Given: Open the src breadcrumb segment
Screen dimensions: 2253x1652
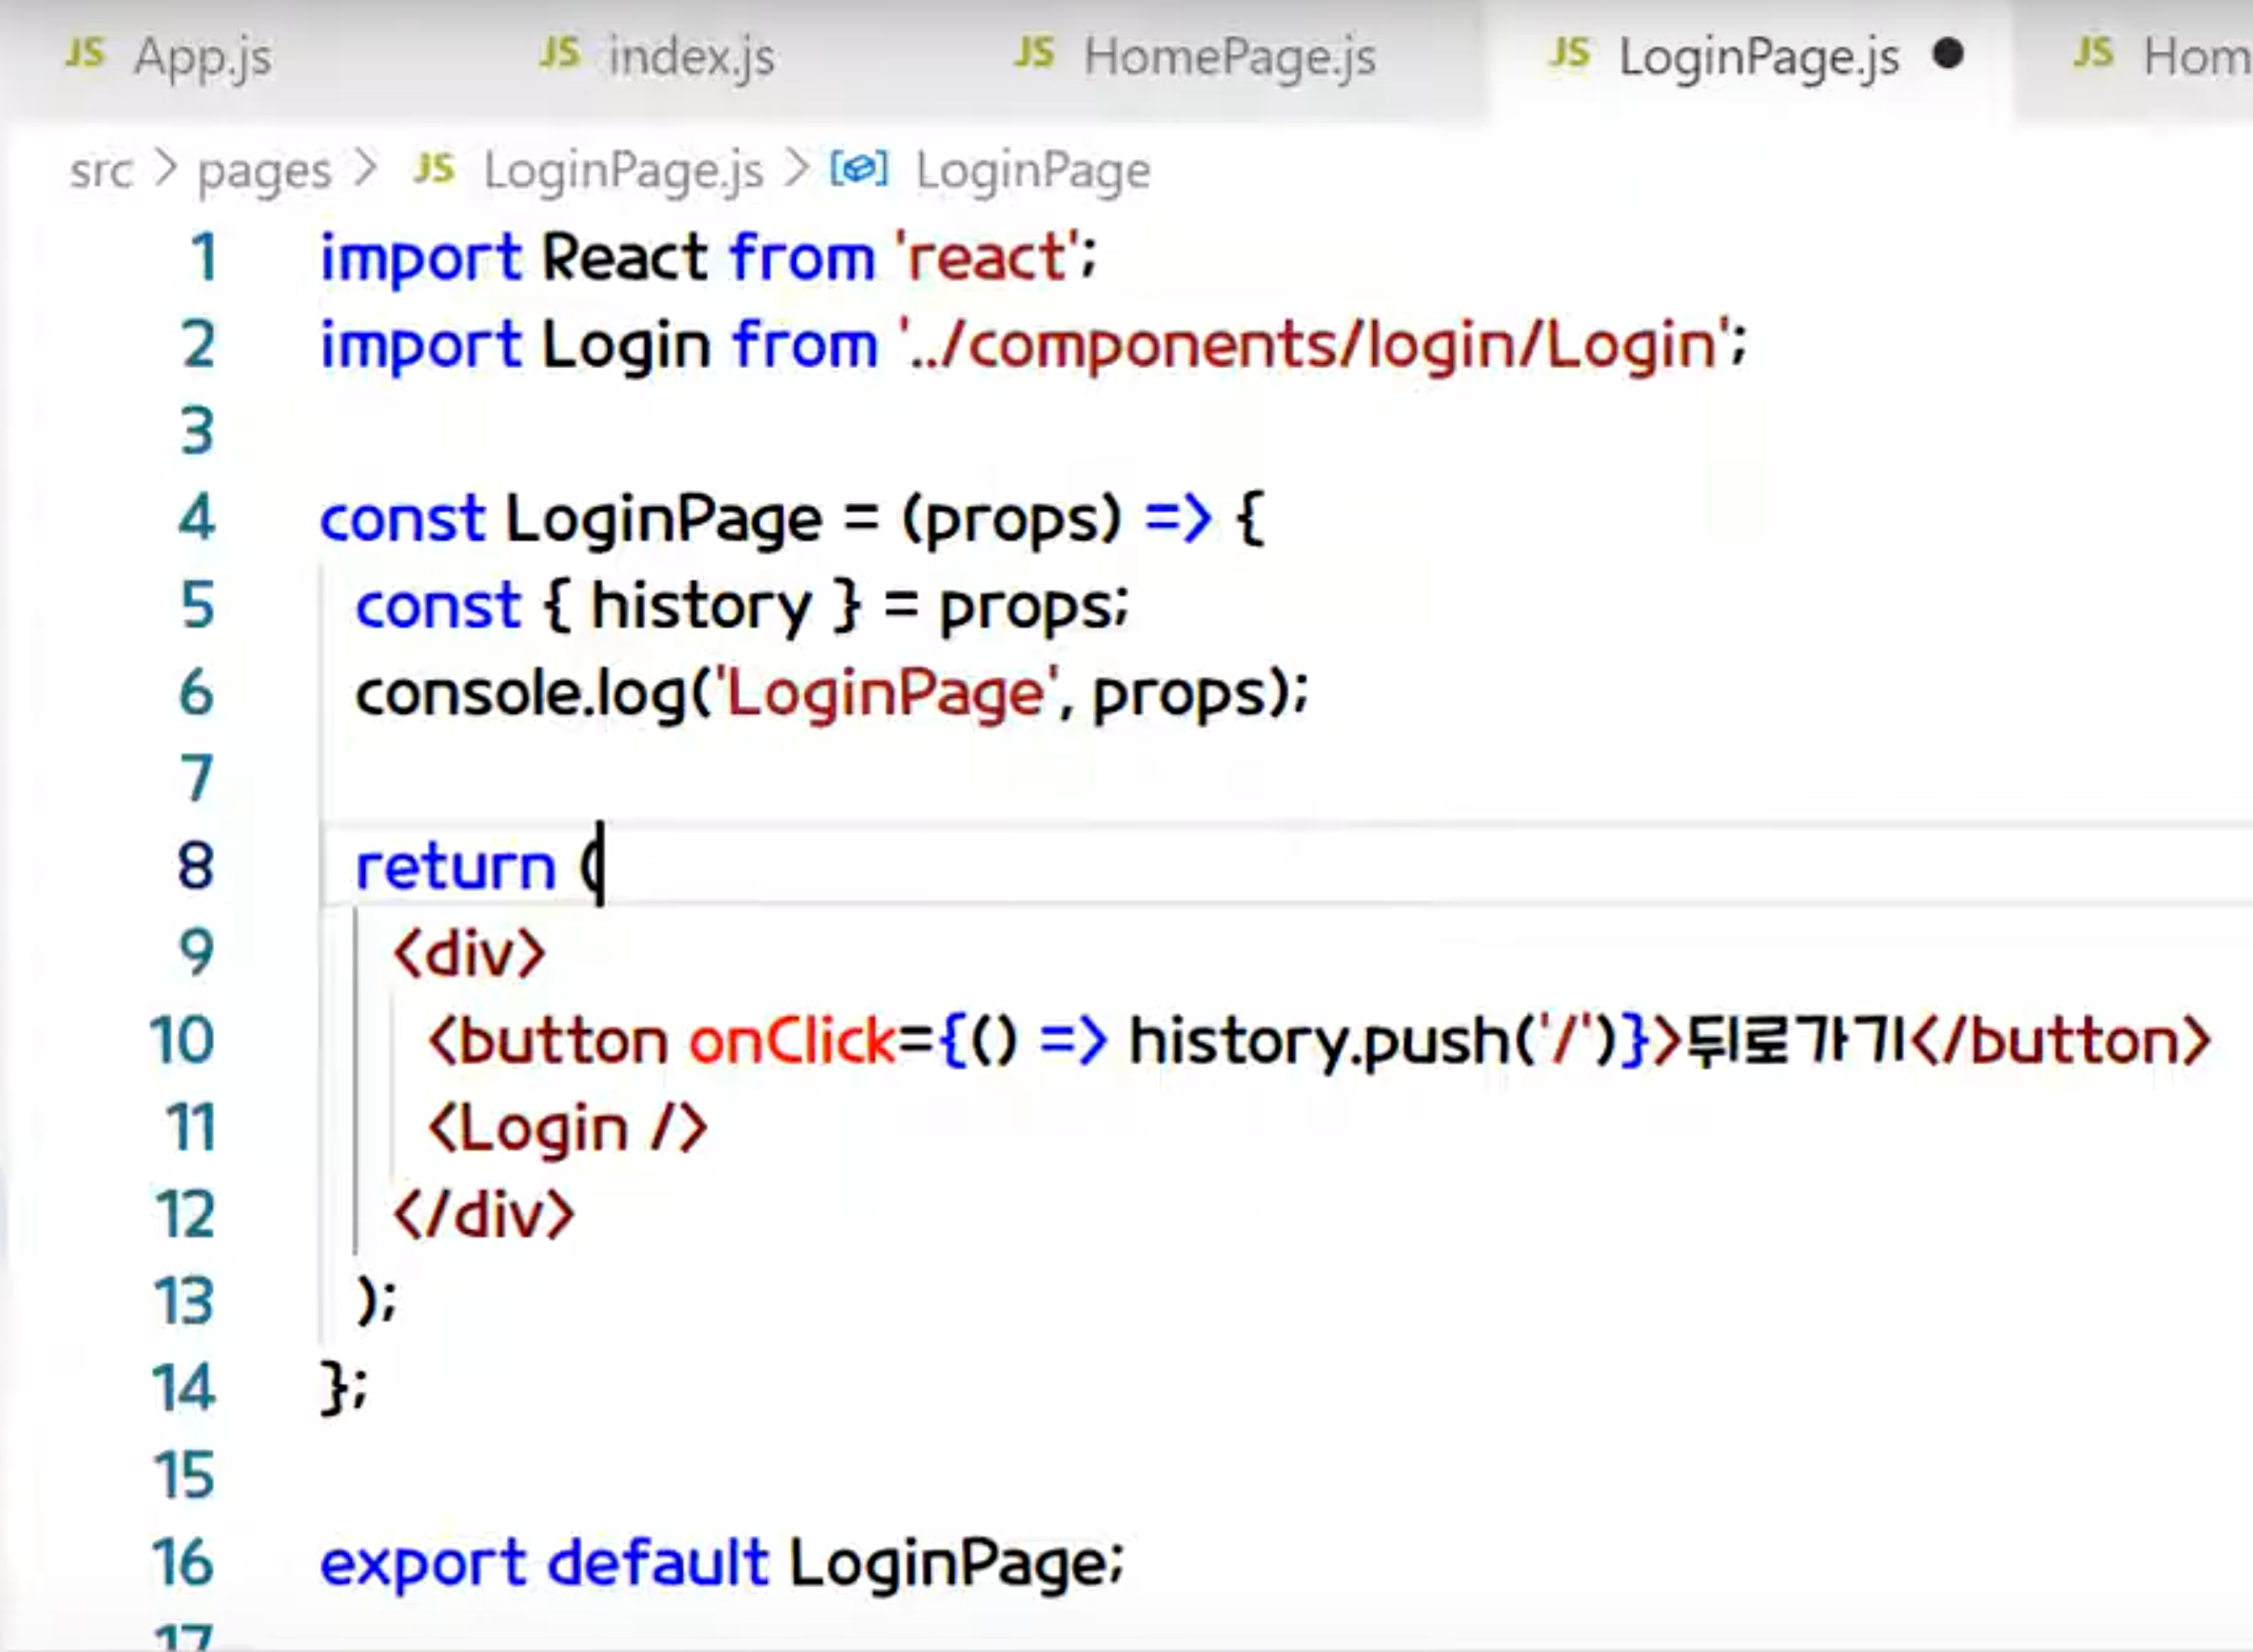Looking at the screenshot, I should coord(101,171).
